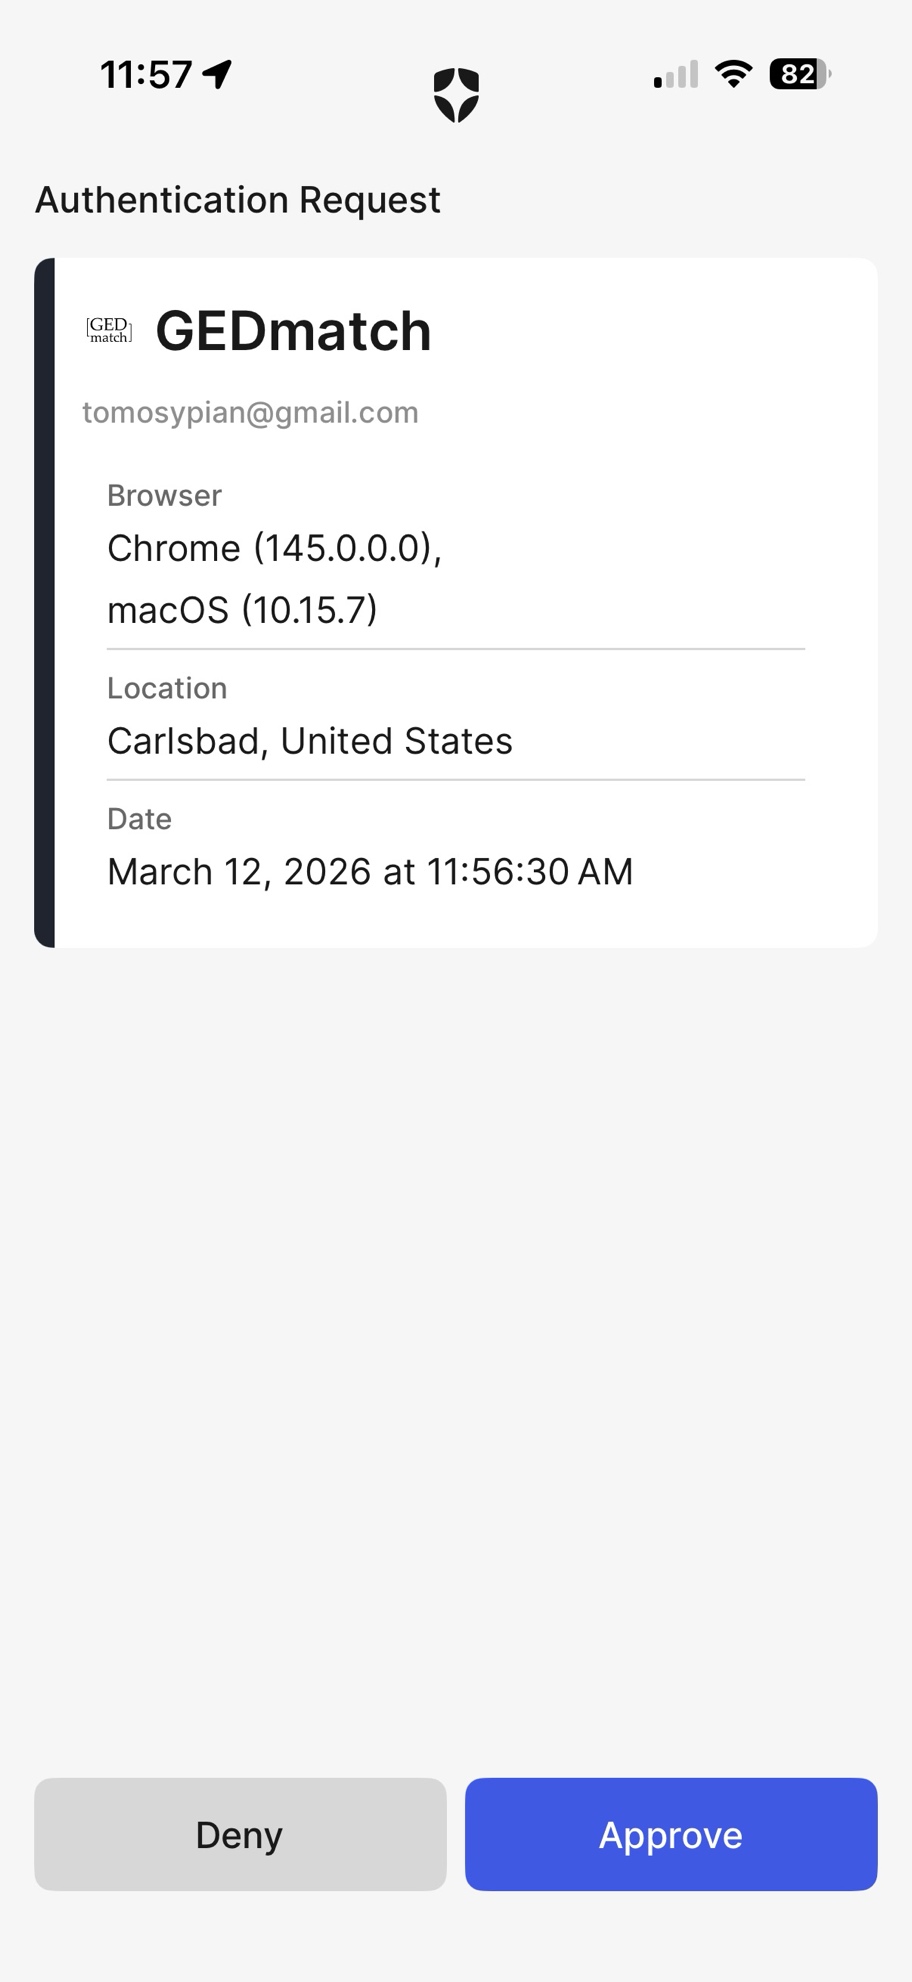Tap the Deny button

click(x=240, y=1834)
